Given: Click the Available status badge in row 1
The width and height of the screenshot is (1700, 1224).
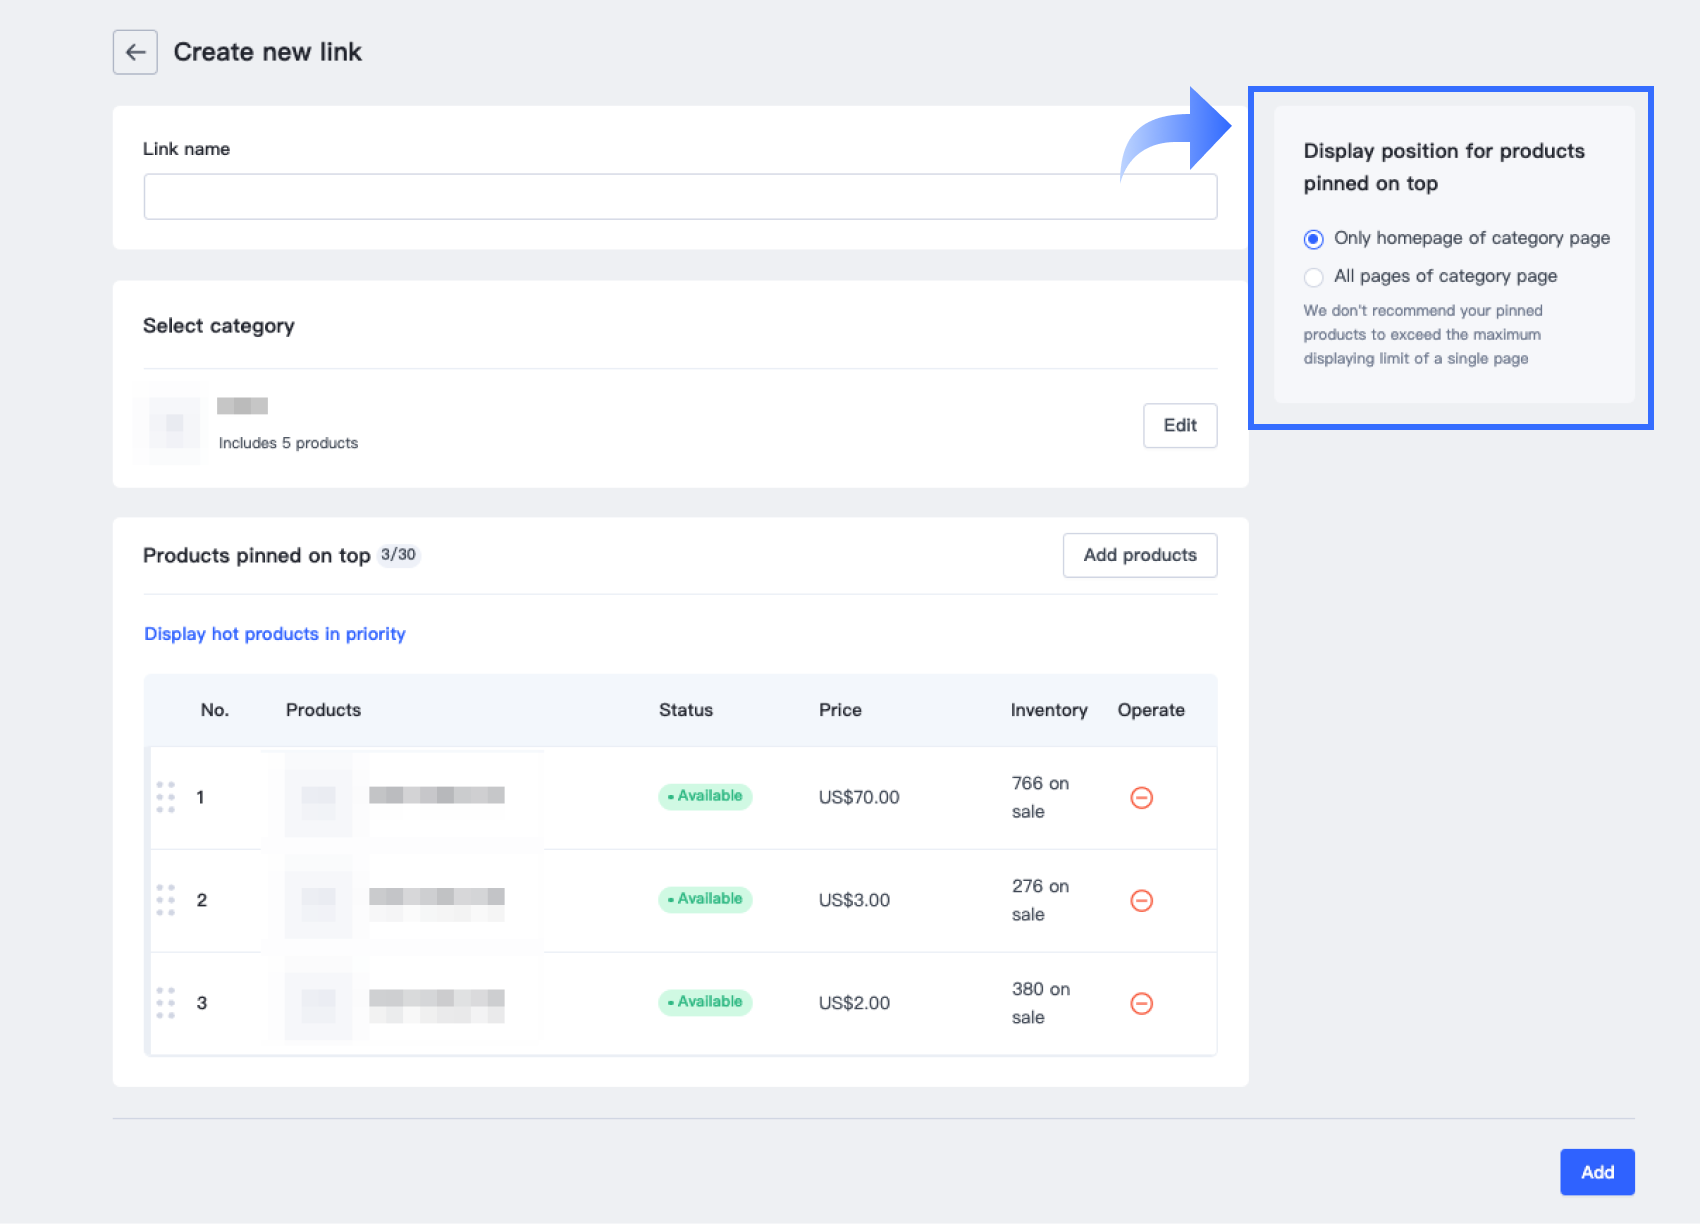Looking at the screenshot, I should point(705,796).
